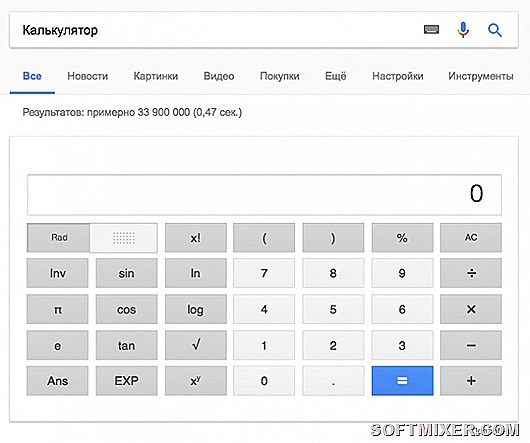Click the blue magnifying glass search icon

tap(495, 30)
